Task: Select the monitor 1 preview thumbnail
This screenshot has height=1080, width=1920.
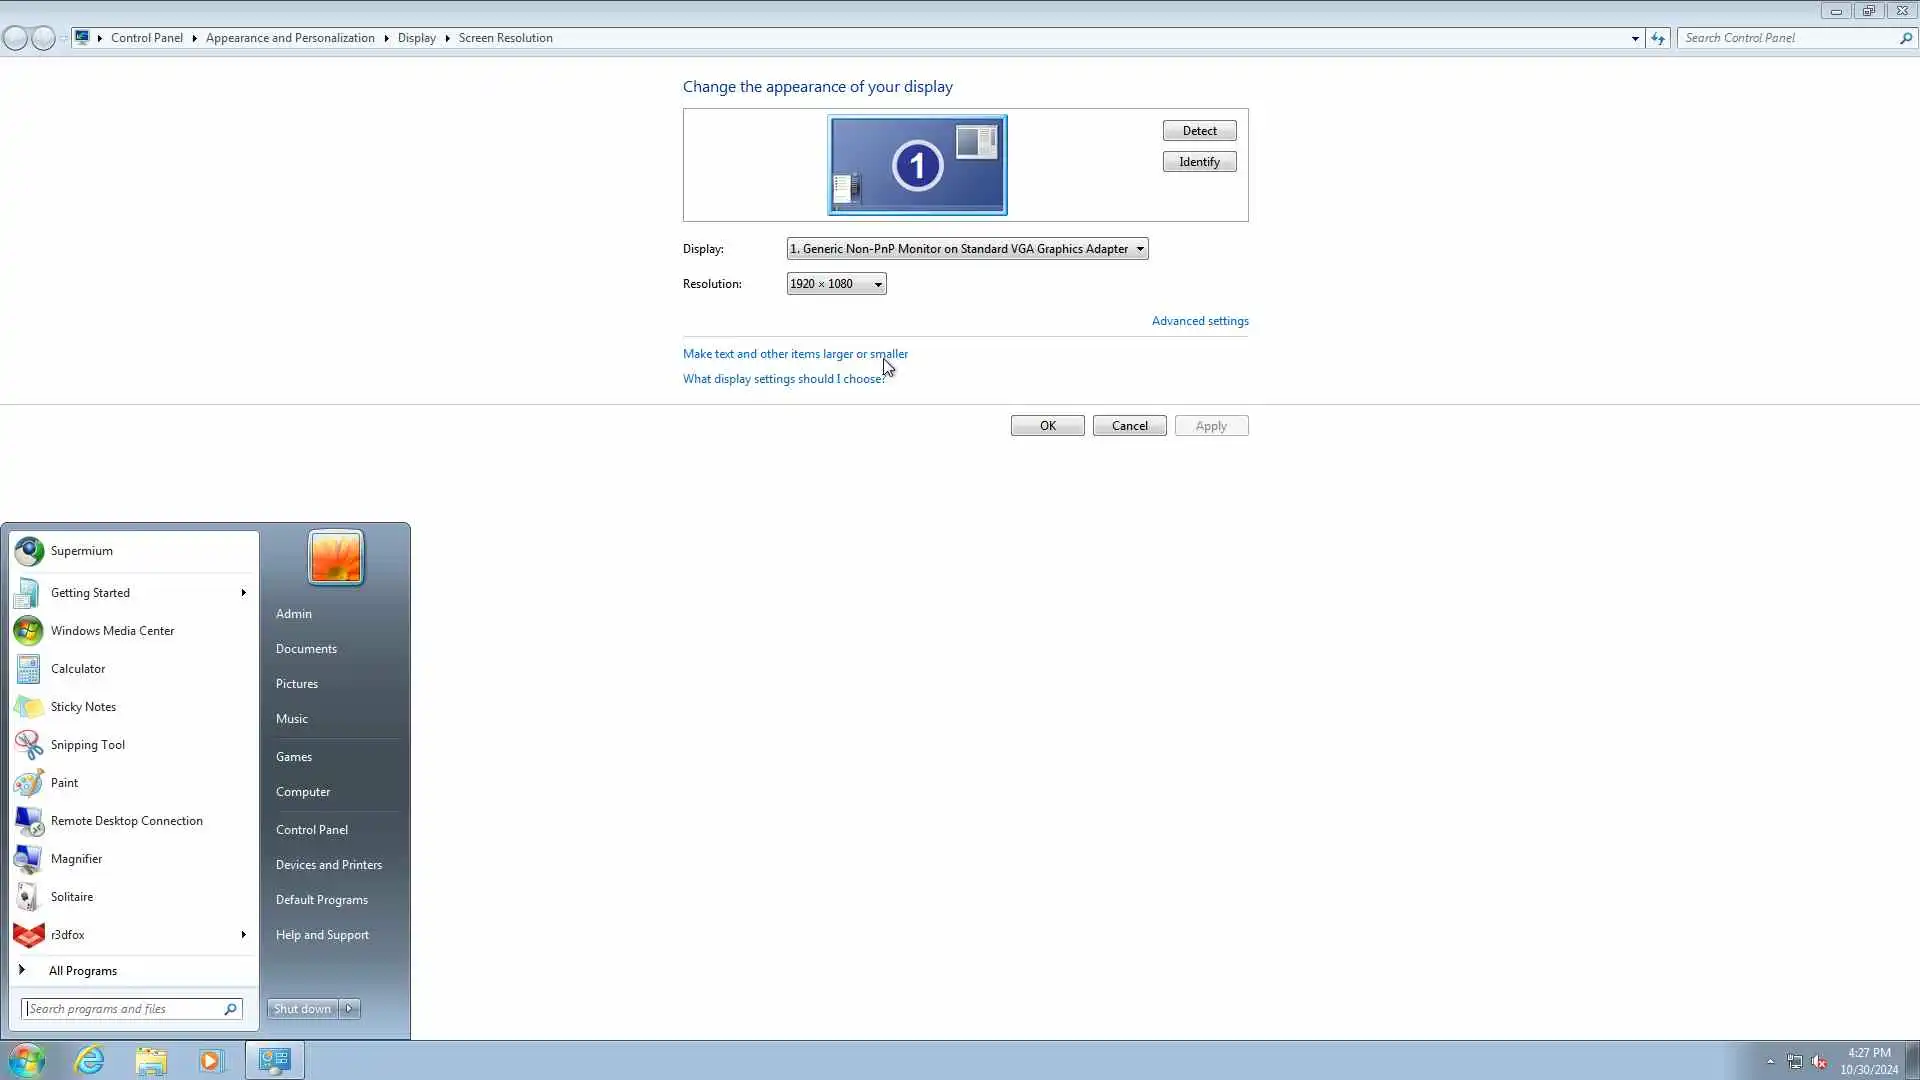Action: pos(917,165)
